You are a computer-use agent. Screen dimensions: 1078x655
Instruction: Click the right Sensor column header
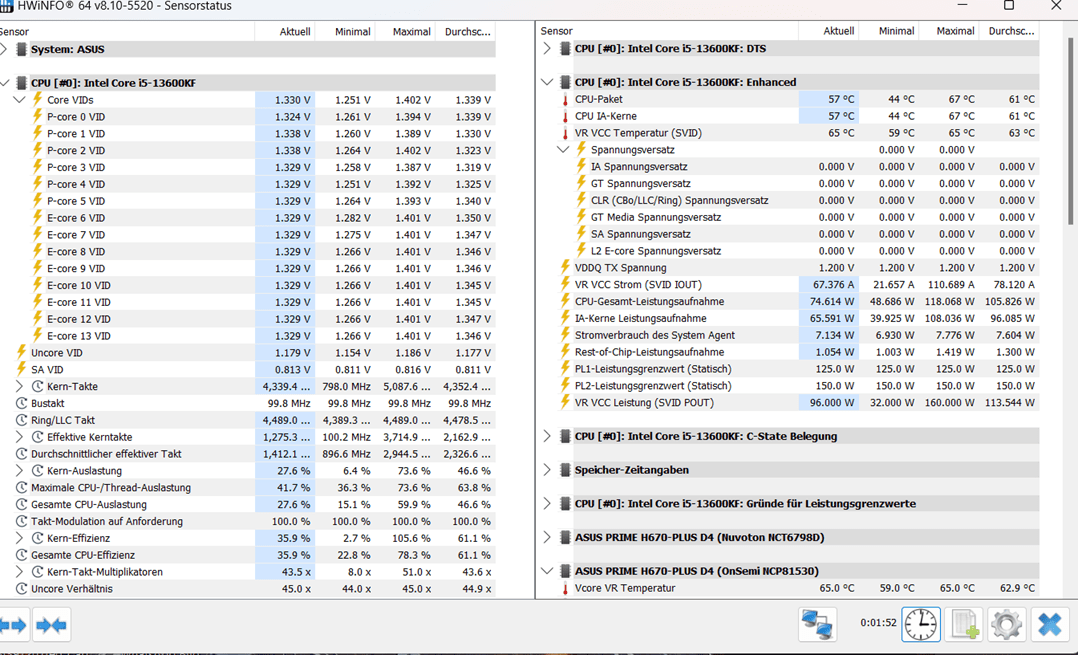pyautogui.click(x=667, y=31)
